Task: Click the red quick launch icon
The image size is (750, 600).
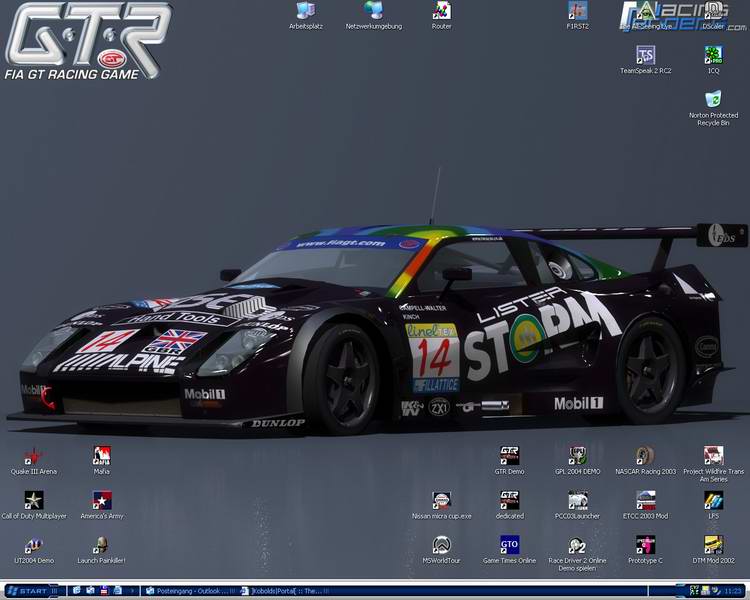Action: (x=104, y=590)
